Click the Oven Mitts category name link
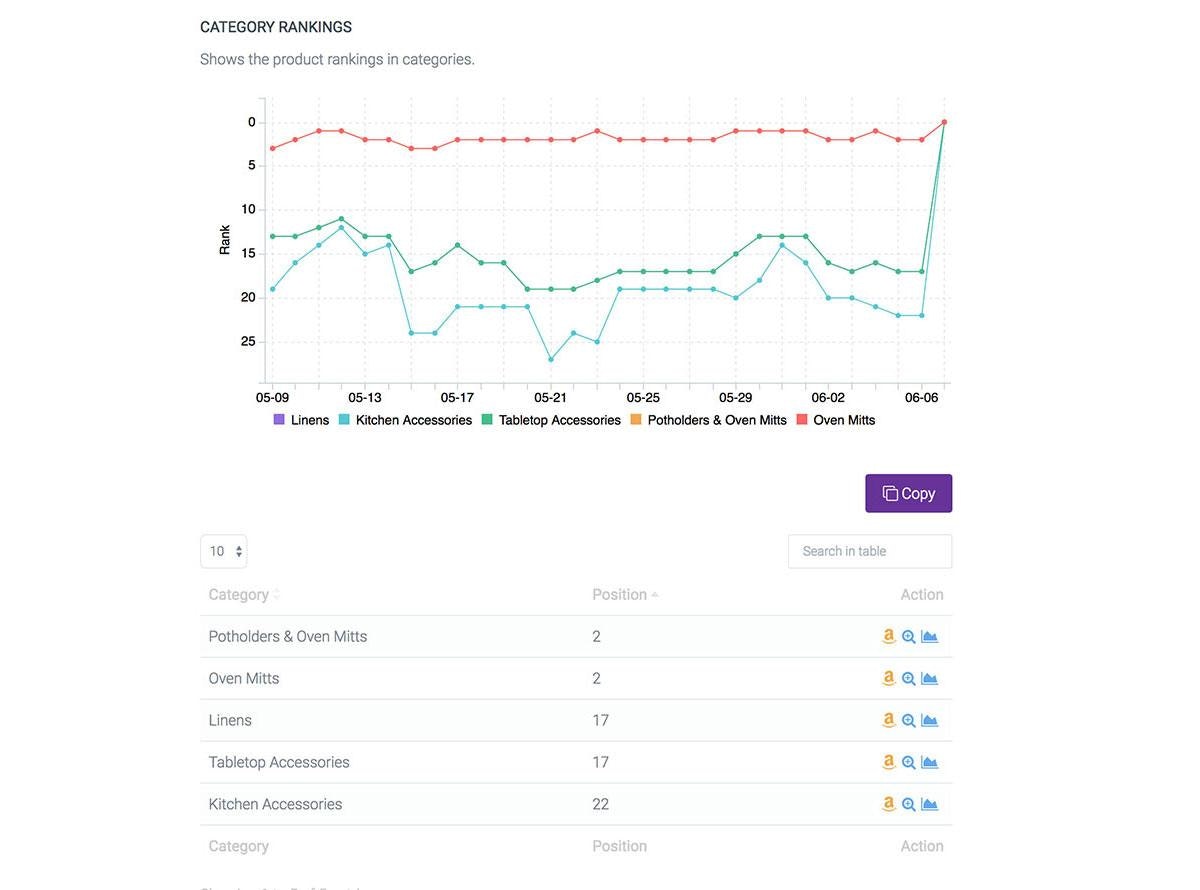The image size is (1200, 890). (244, 678)
